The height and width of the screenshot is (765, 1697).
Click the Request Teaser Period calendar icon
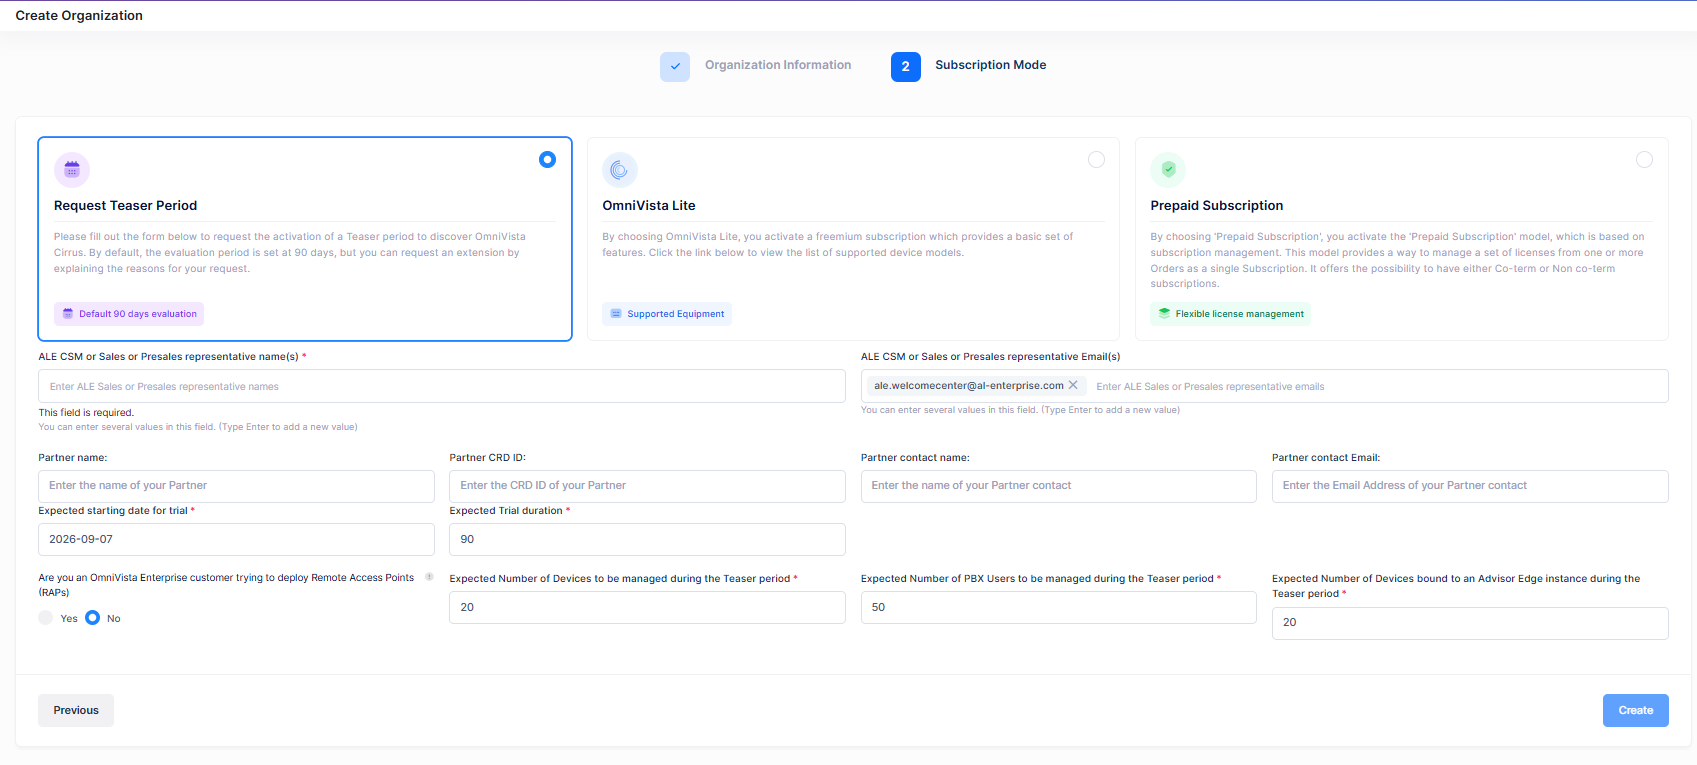pyautogui.click(x=72, y=170)
